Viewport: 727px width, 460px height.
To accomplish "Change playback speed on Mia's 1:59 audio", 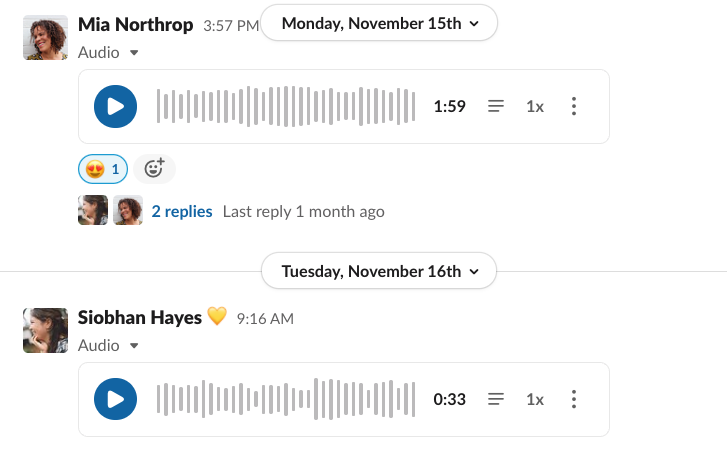I will click(x=535, y=106).
